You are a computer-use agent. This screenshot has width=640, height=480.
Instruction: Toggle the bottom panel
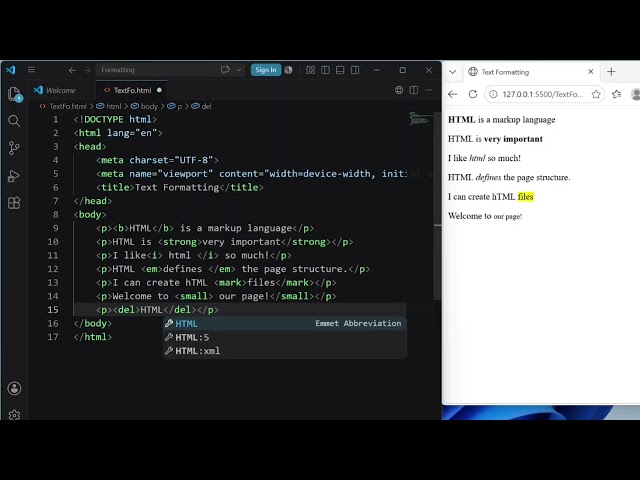click(x=340, y=70)
